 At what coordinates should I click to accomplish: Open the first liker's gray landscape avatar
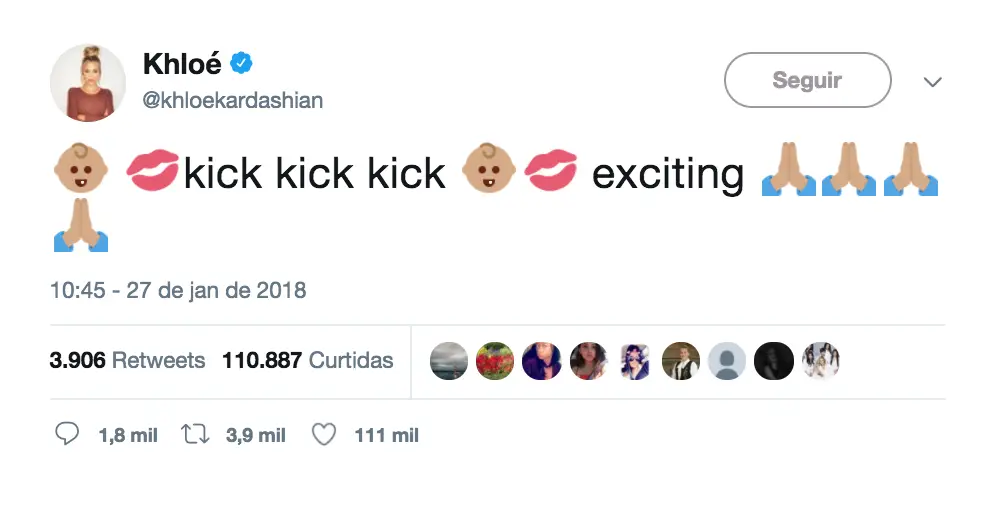pyautogui.click(x=449, y=361)
